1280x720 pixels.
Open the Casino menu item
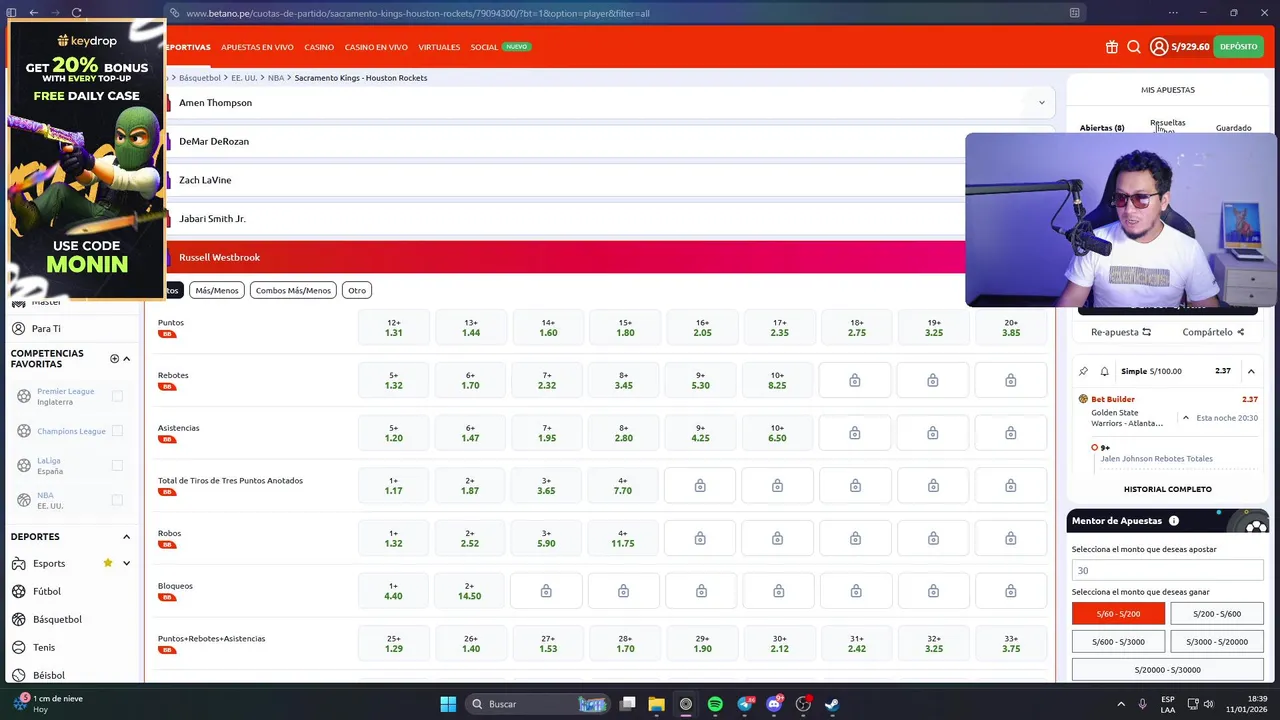tap(319, 47)
